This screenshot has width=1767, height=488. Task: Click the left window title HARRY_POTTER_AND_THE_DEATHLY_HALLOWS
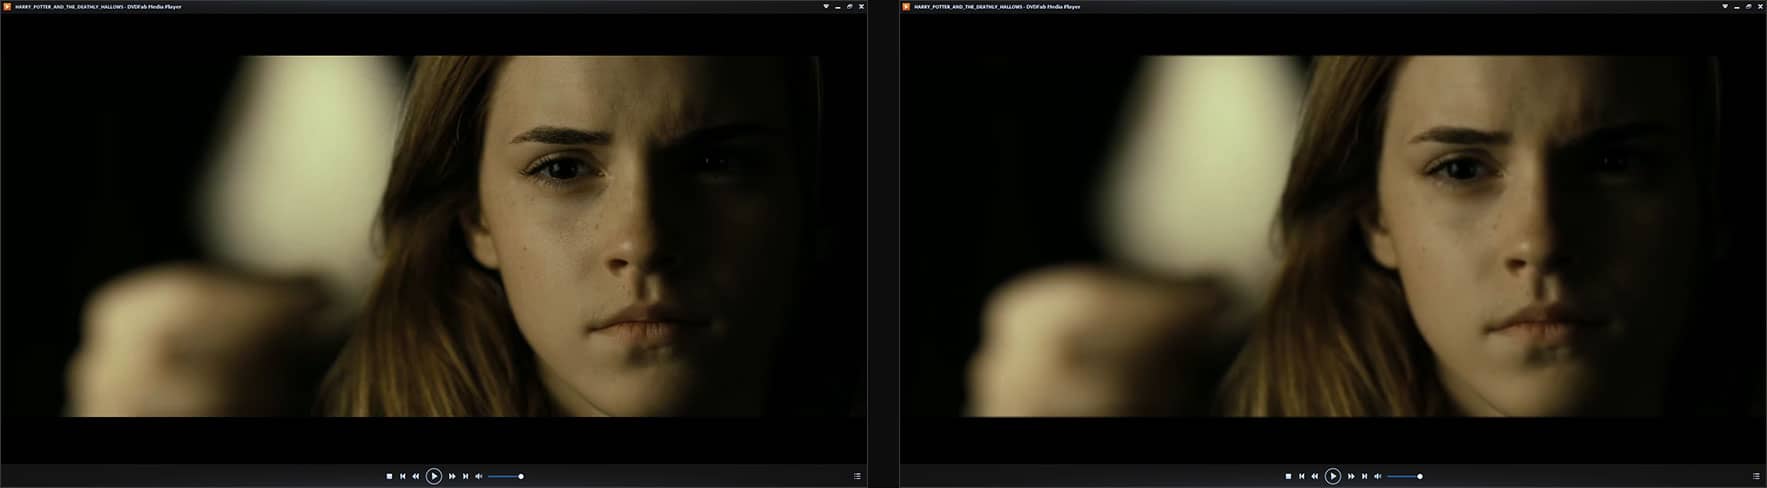coord(69,6)
